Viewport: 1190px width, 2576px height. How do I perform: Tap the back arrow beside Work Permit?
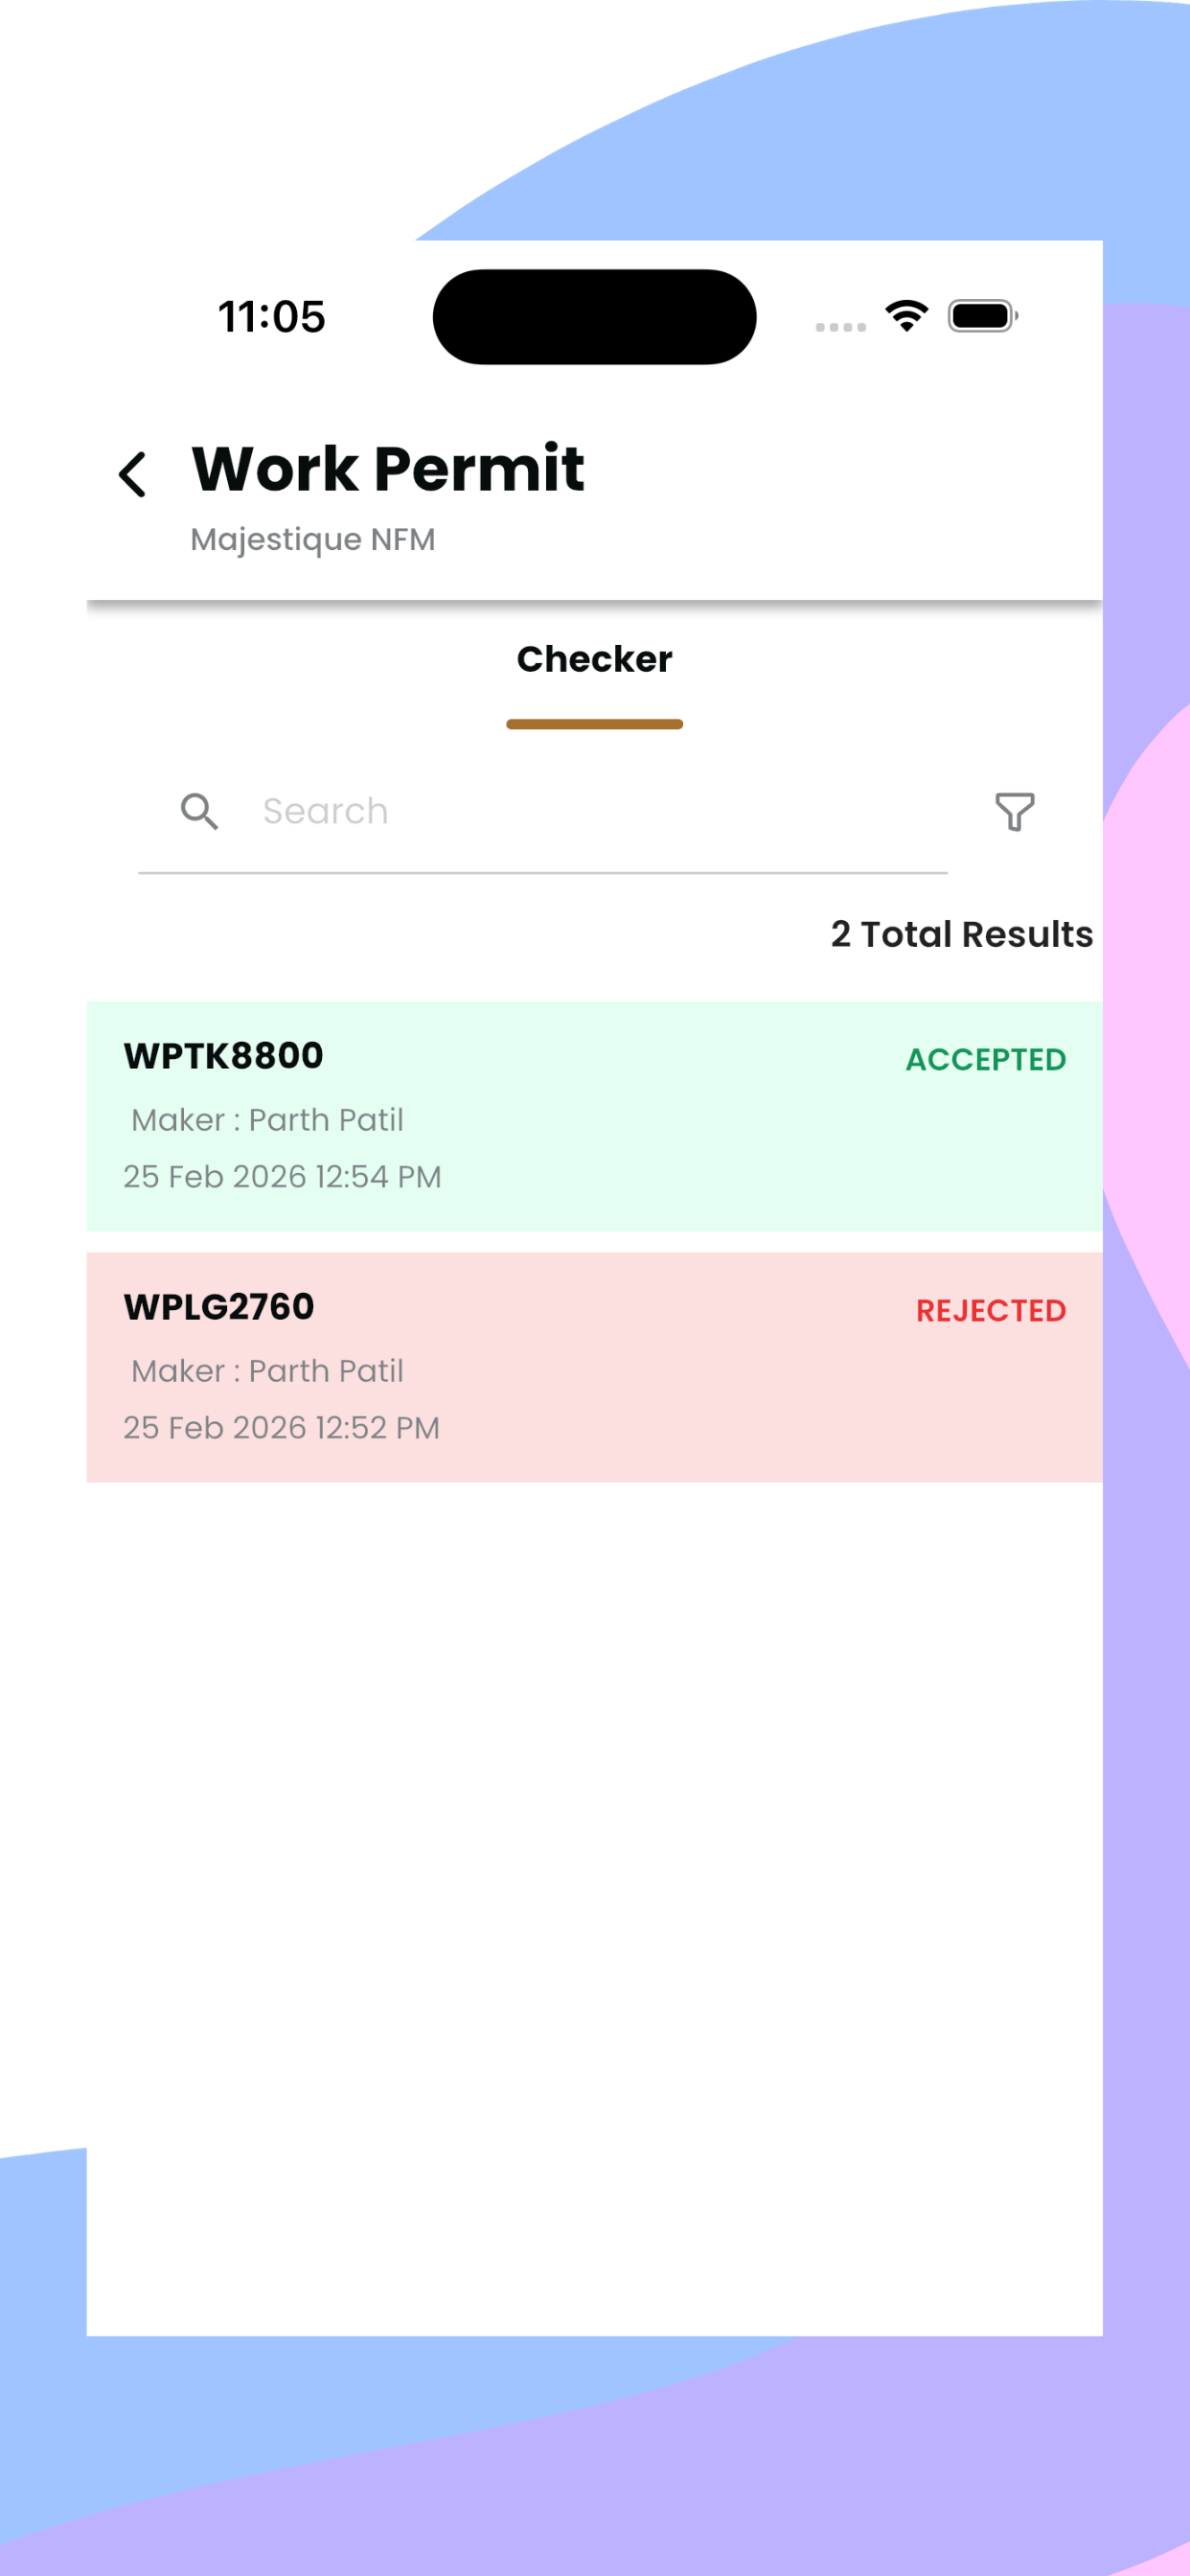[133, 474]
